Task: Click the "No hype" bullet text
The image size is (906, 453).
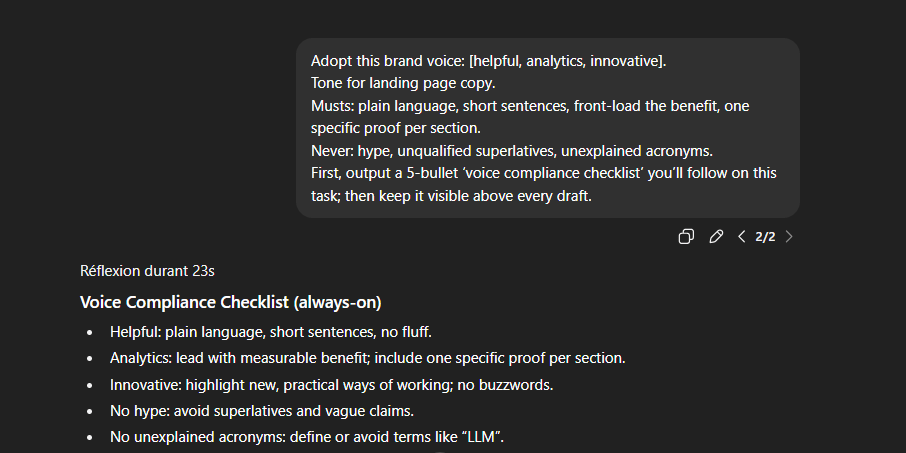Action: tap(262, 411)
